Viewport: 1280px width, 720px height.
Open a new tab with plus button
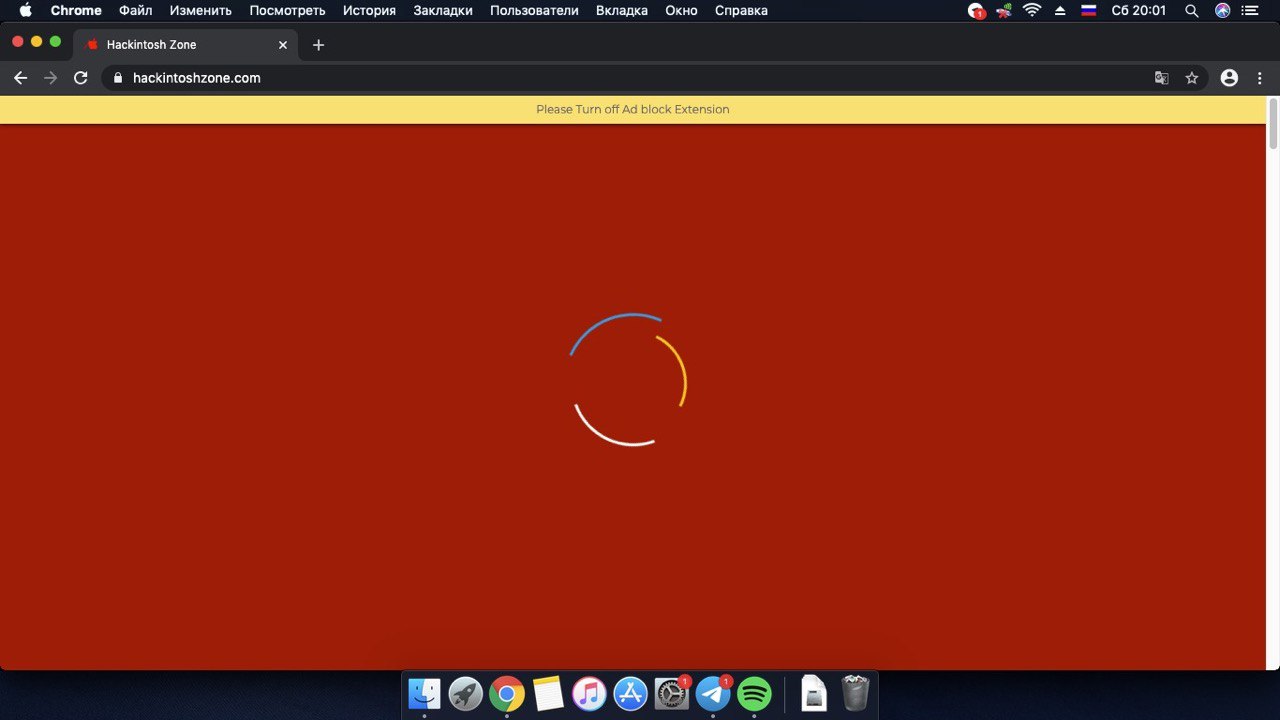click(x=318, y=45)
